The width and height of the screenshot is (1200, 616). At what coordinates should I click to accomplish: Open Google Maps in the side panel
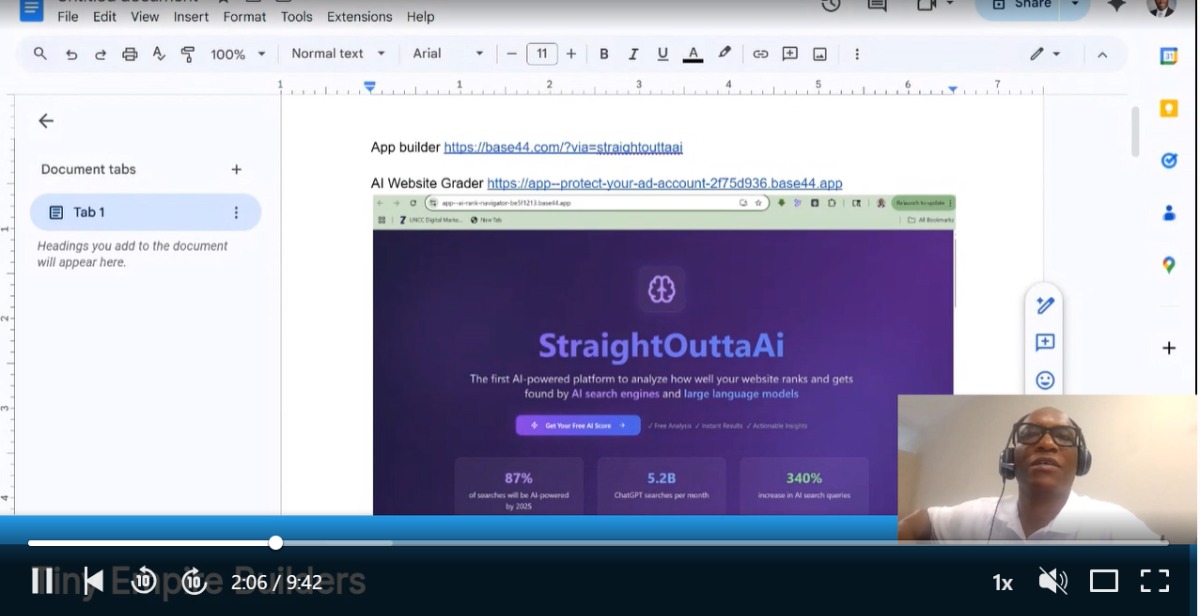pyautogui.click(x=1168, y=265)
